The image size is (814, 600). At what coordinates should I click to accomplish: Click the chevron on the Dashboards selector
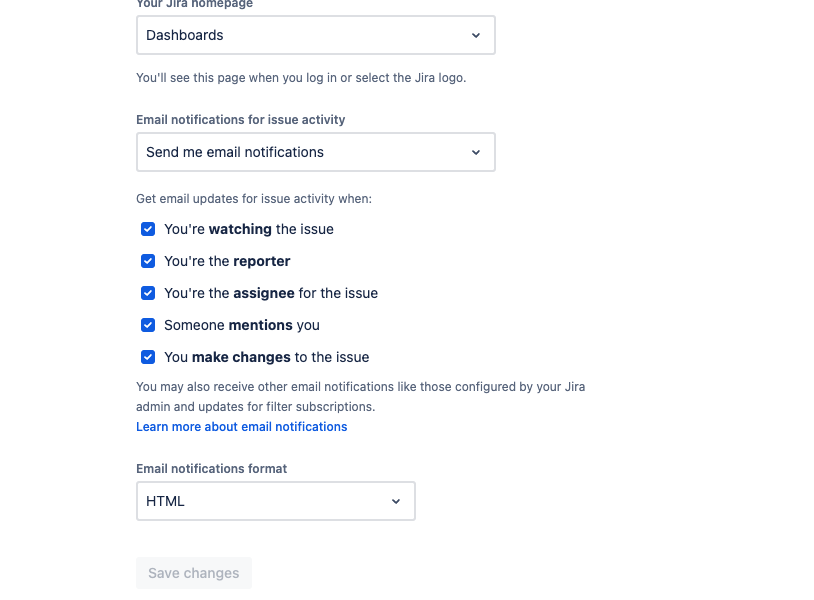[476, 35]
